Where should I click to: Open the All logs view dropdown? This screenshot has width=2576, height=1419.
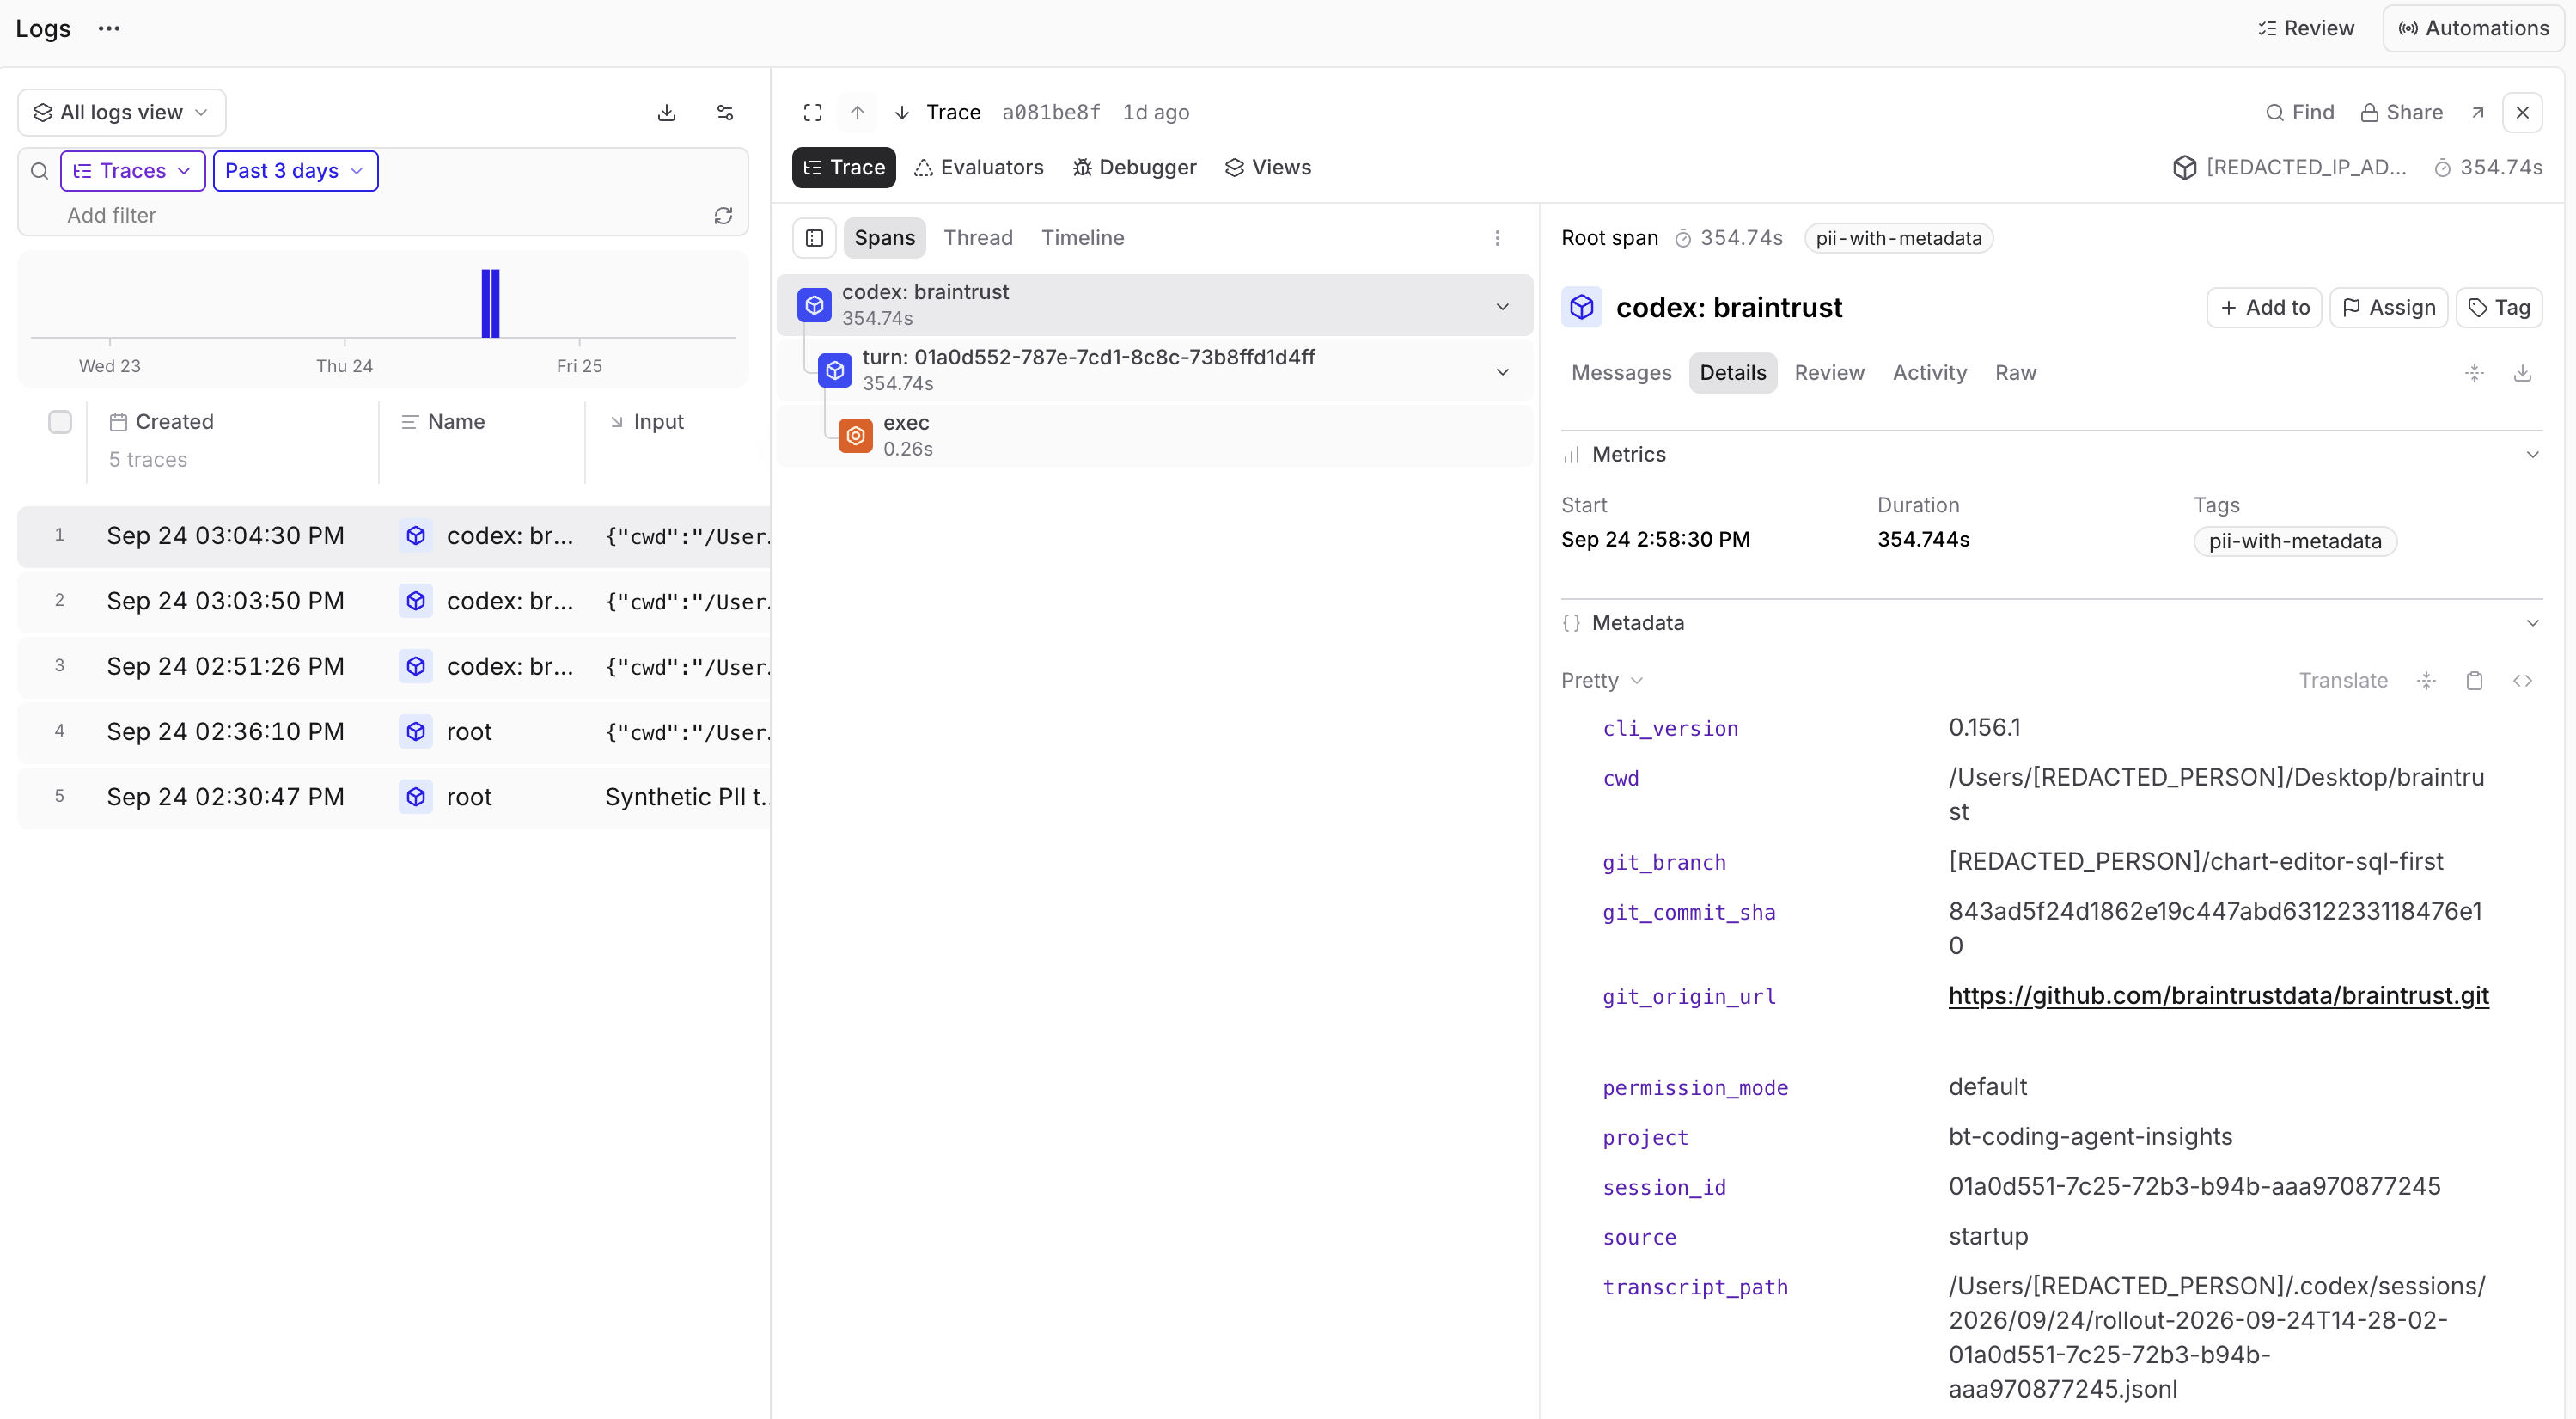point(122,113)
